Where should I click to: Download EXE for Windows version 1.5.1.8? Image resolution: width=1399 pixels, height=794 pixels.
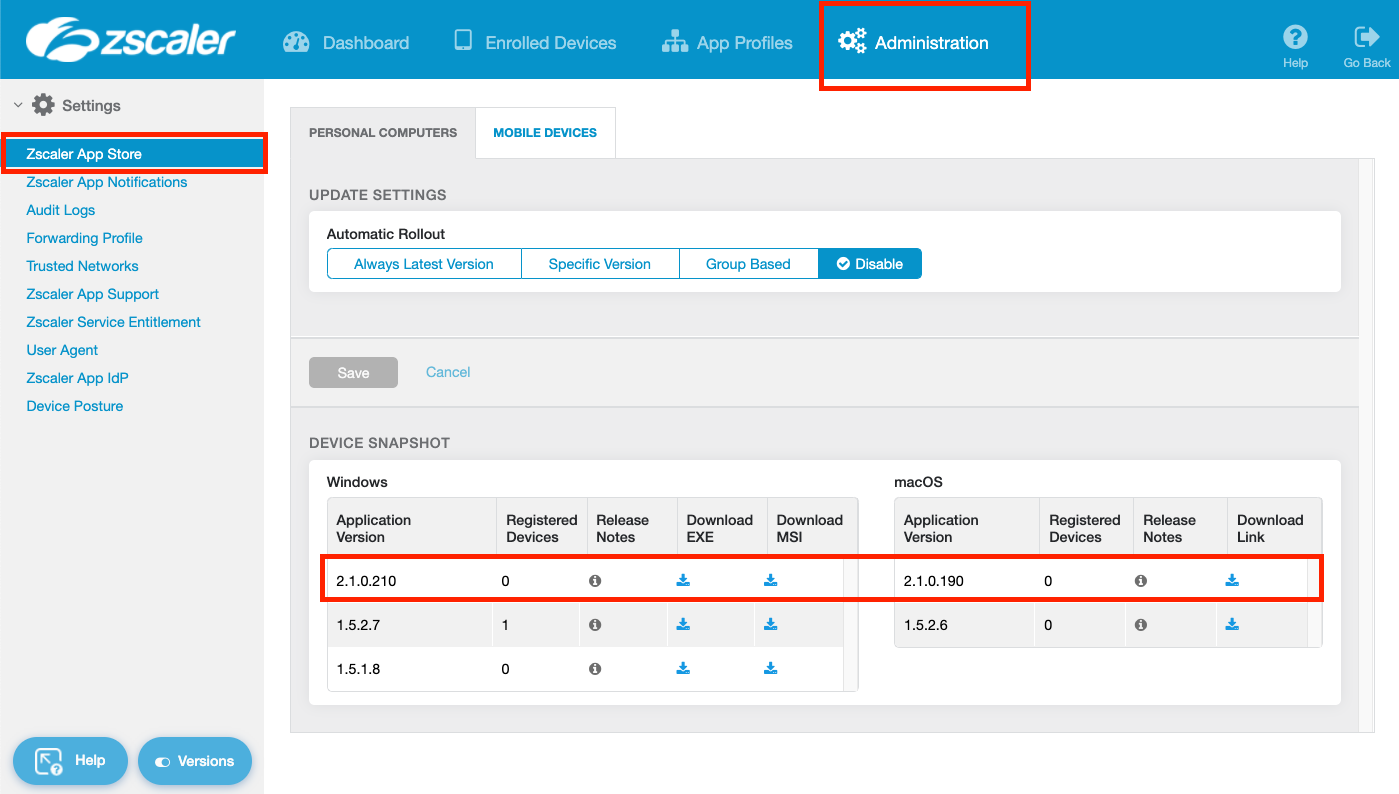683,669
